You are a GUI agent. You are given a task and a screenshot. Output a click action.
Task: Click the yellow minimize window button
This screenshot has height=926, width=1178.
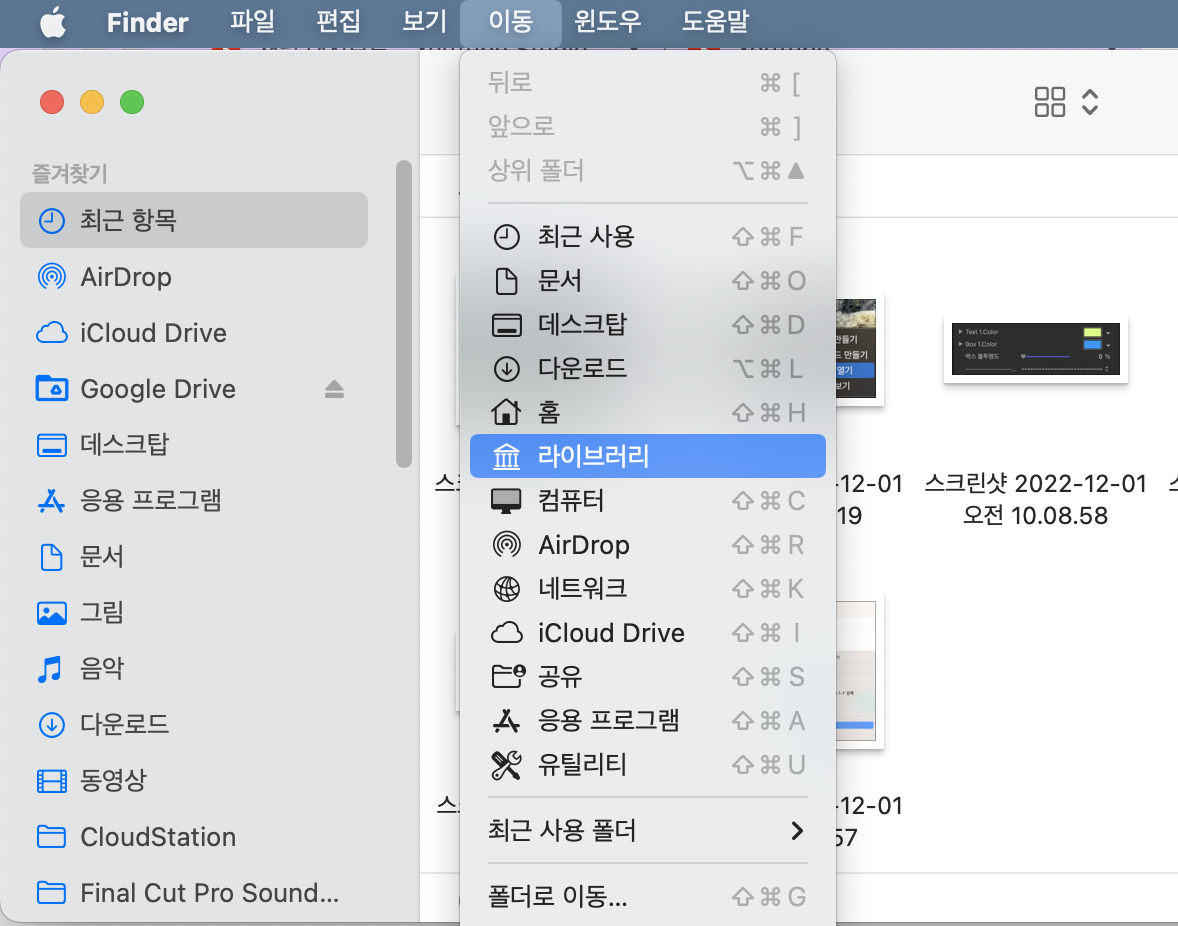tap(92, 102)
